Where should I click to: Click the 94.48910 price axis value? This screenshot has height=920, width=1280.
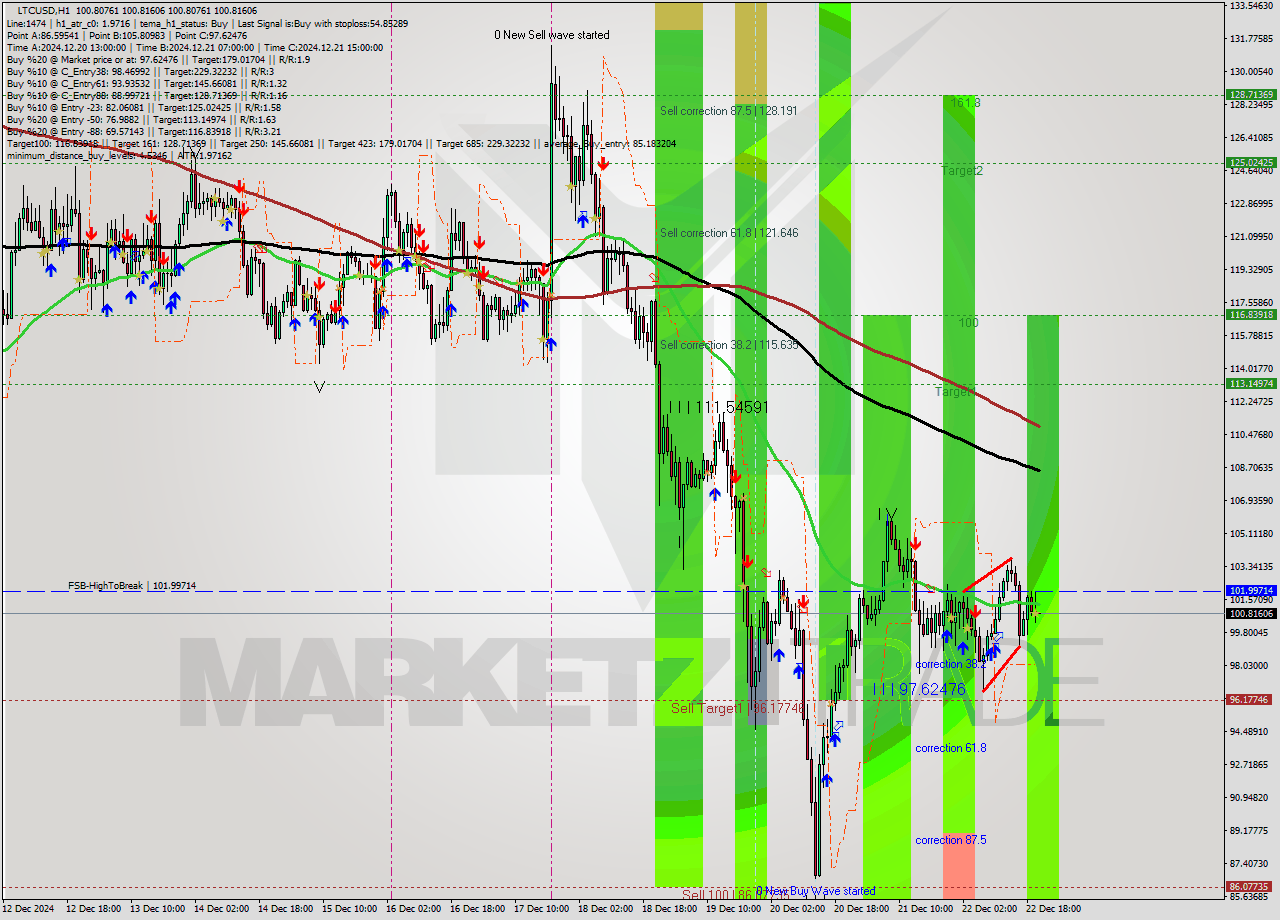pos(1251,732)
